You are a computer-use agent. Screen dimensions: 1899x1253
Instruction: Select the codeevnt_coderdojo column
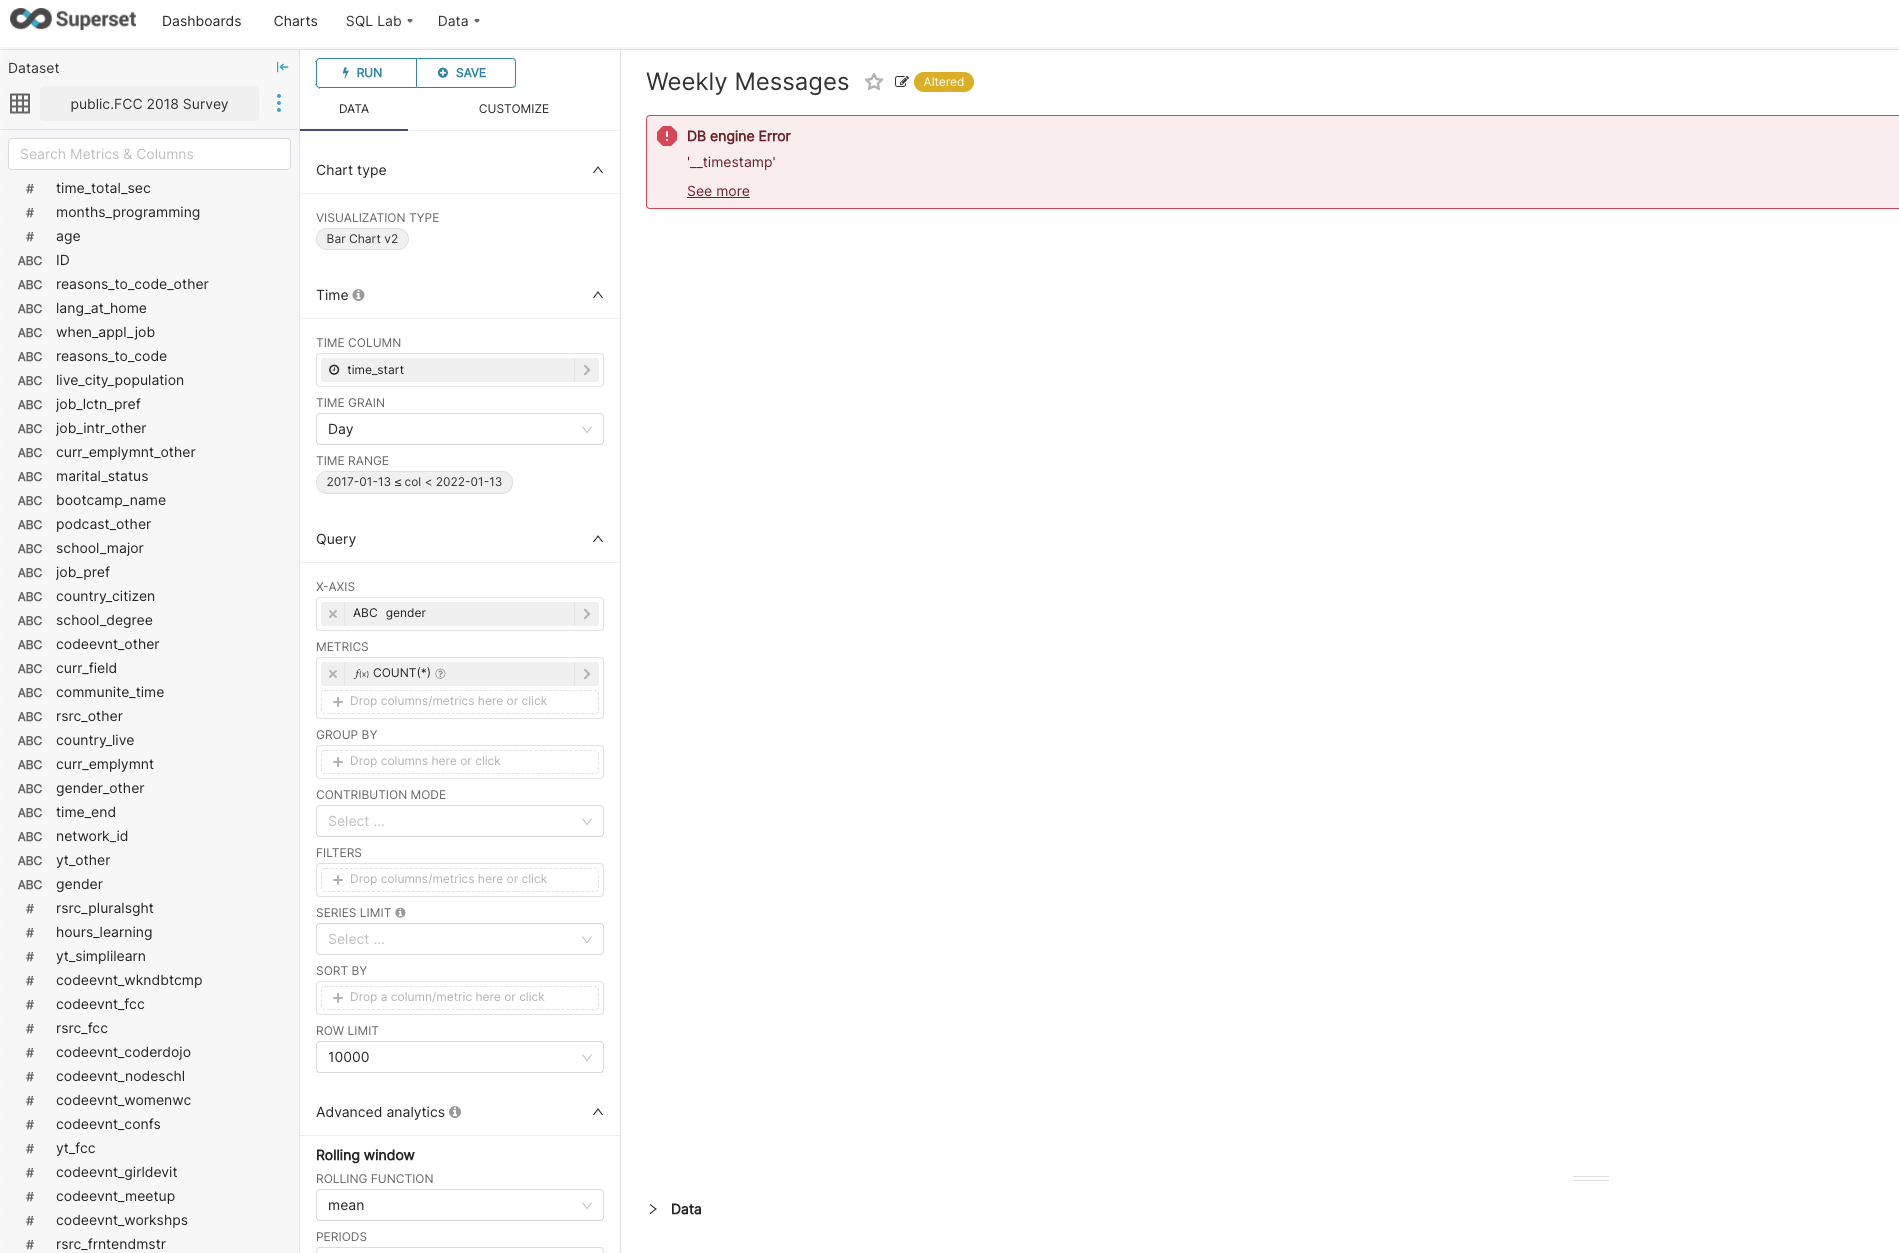point(123,1052)
